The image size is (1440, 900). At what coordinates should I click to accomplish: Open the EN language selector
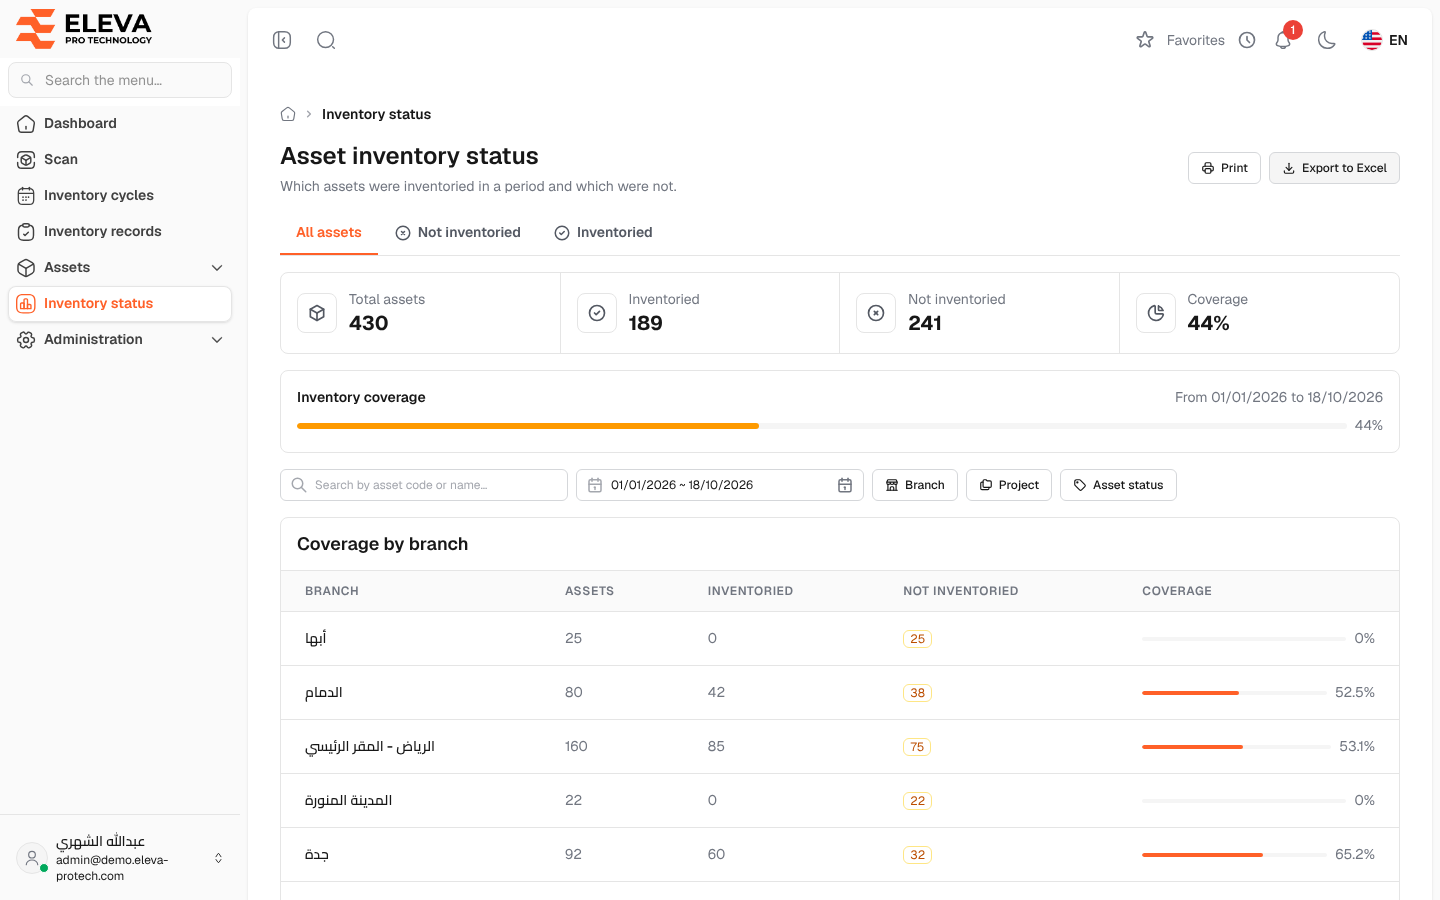(x=1385, y=40)
